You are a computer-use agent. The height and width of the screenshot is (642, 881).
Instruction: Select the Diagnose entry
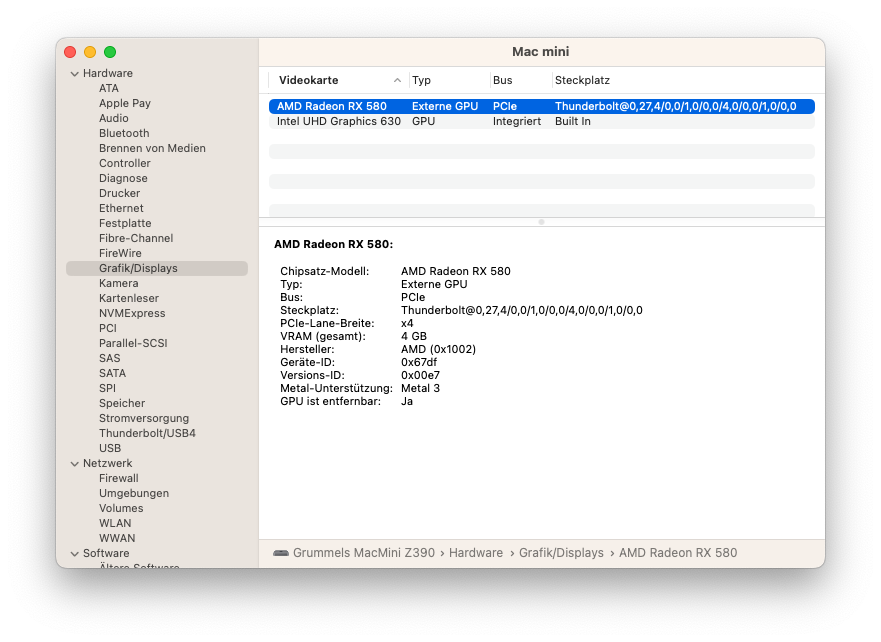123,178
